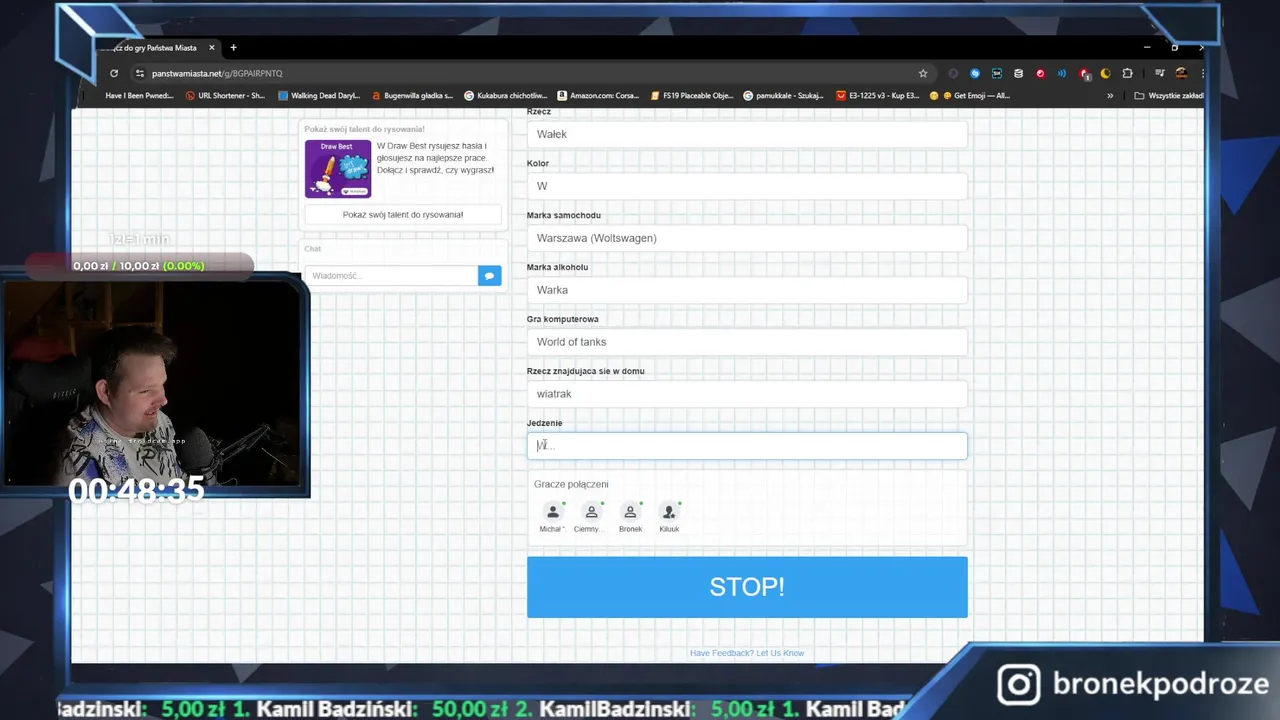The image size is (1280, 720).
Task: Click the chat Wiadomość input box
Action: (x=391, y=276)
